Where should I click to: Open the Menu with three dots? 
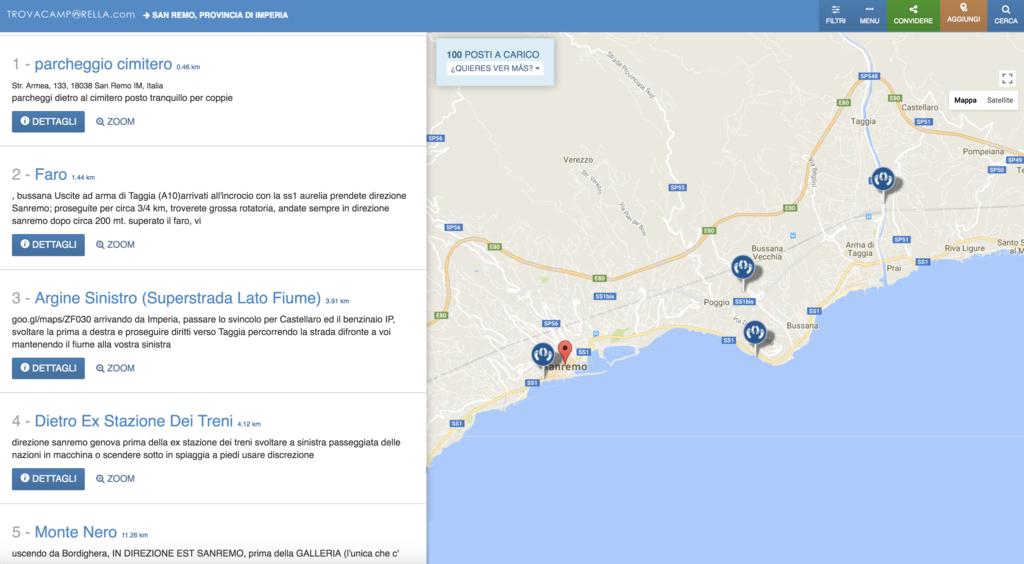click(x=870, y=15)
